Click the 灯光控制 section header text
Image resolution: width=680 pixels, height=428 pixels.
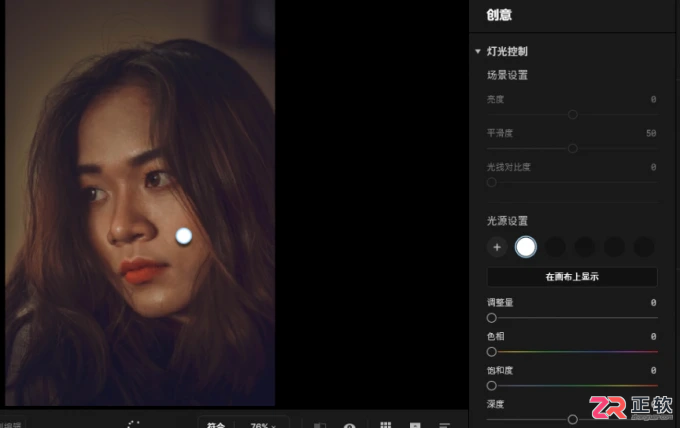[x=507, y=51]
